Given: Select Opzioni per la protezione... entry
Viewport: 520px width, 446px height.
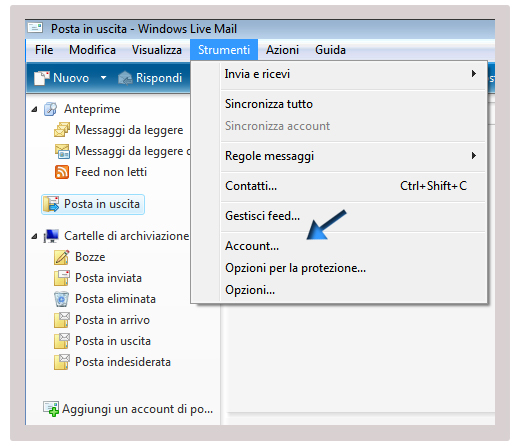Looking at the screenshot, I should pos(295,268).
